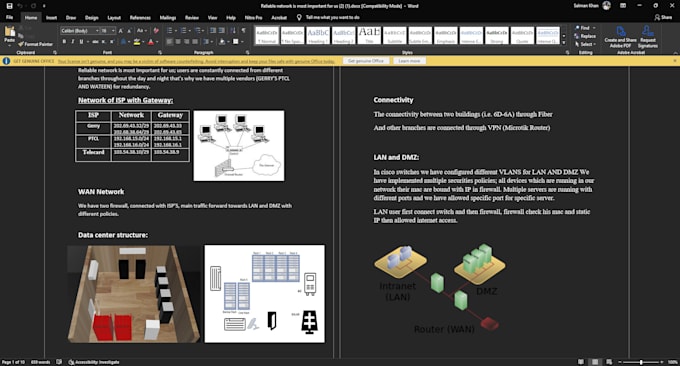Open the font size dropdown

pos(113,31)
